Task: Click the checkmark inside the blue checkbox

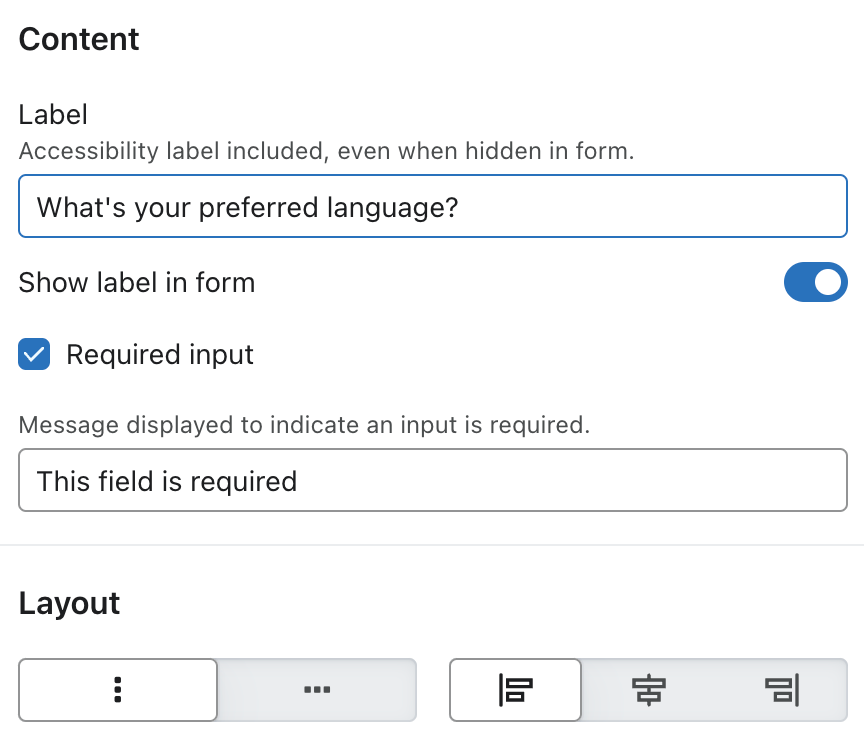Action: point(35,355)
